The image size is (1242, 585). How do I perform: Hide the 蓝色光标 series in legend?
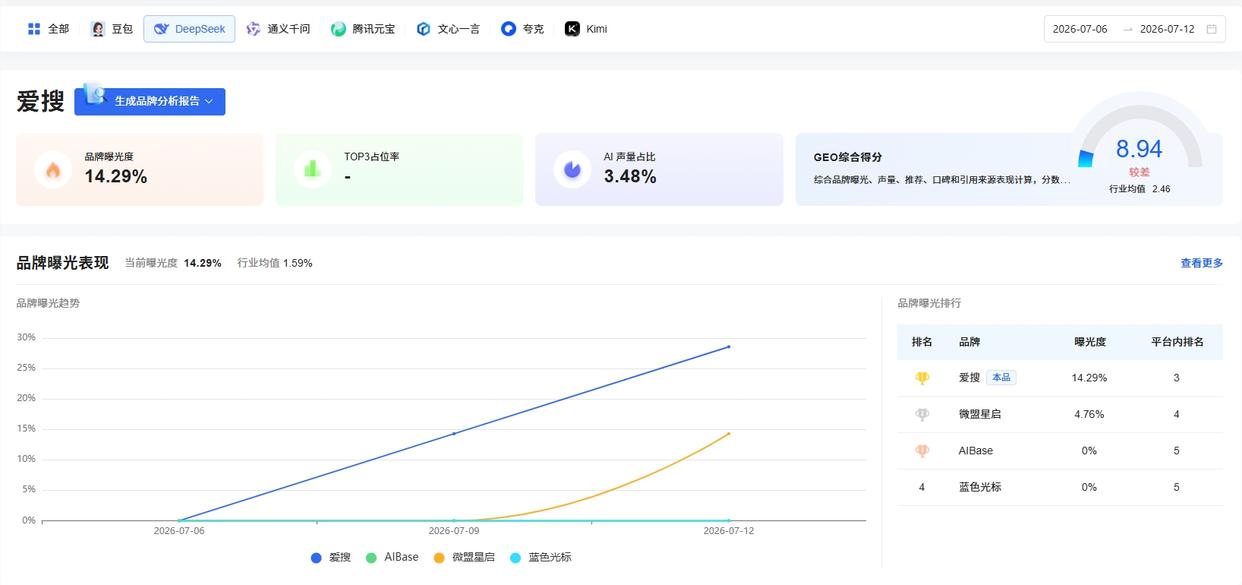point(540,557)
